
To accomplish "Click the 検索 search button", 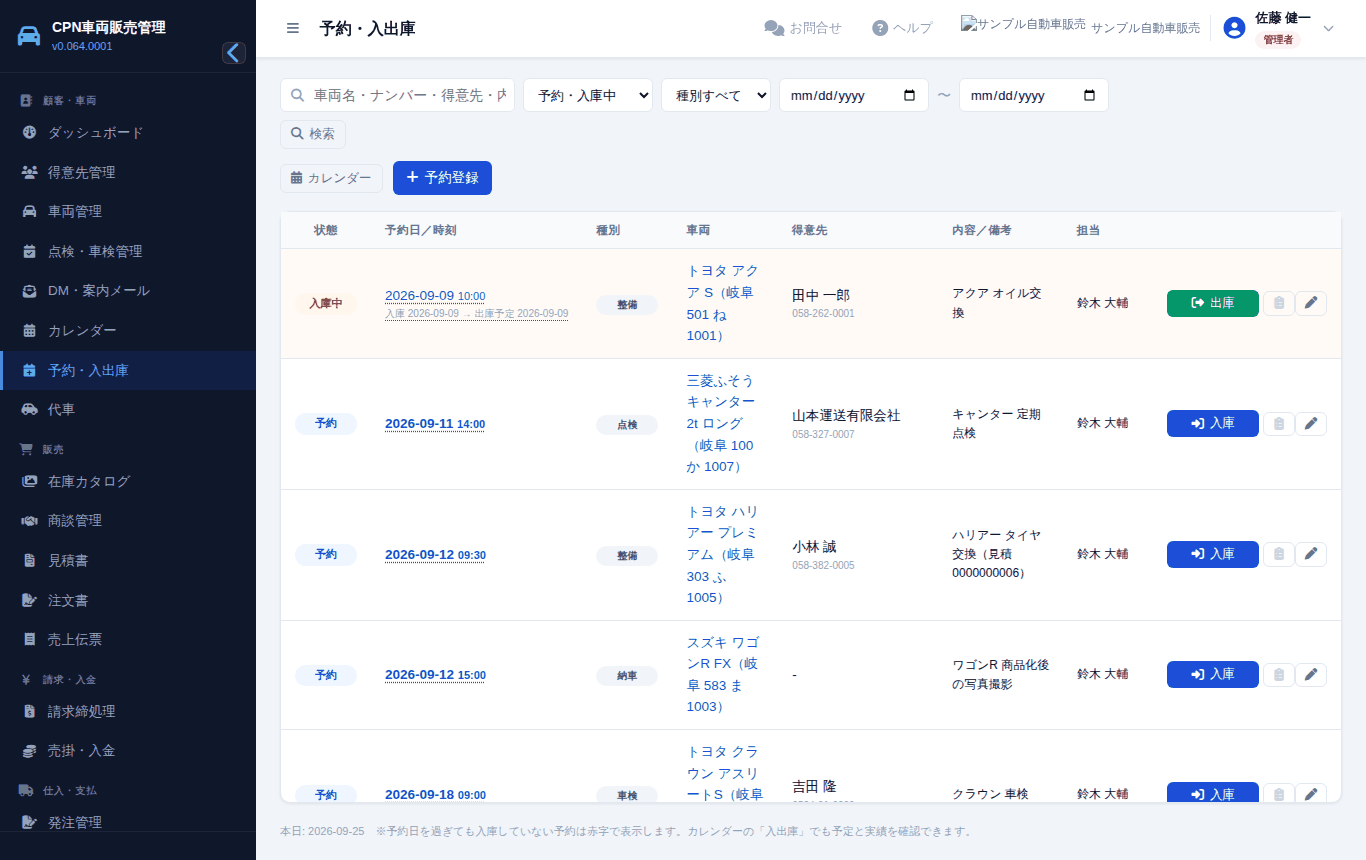I will point(313,134).
